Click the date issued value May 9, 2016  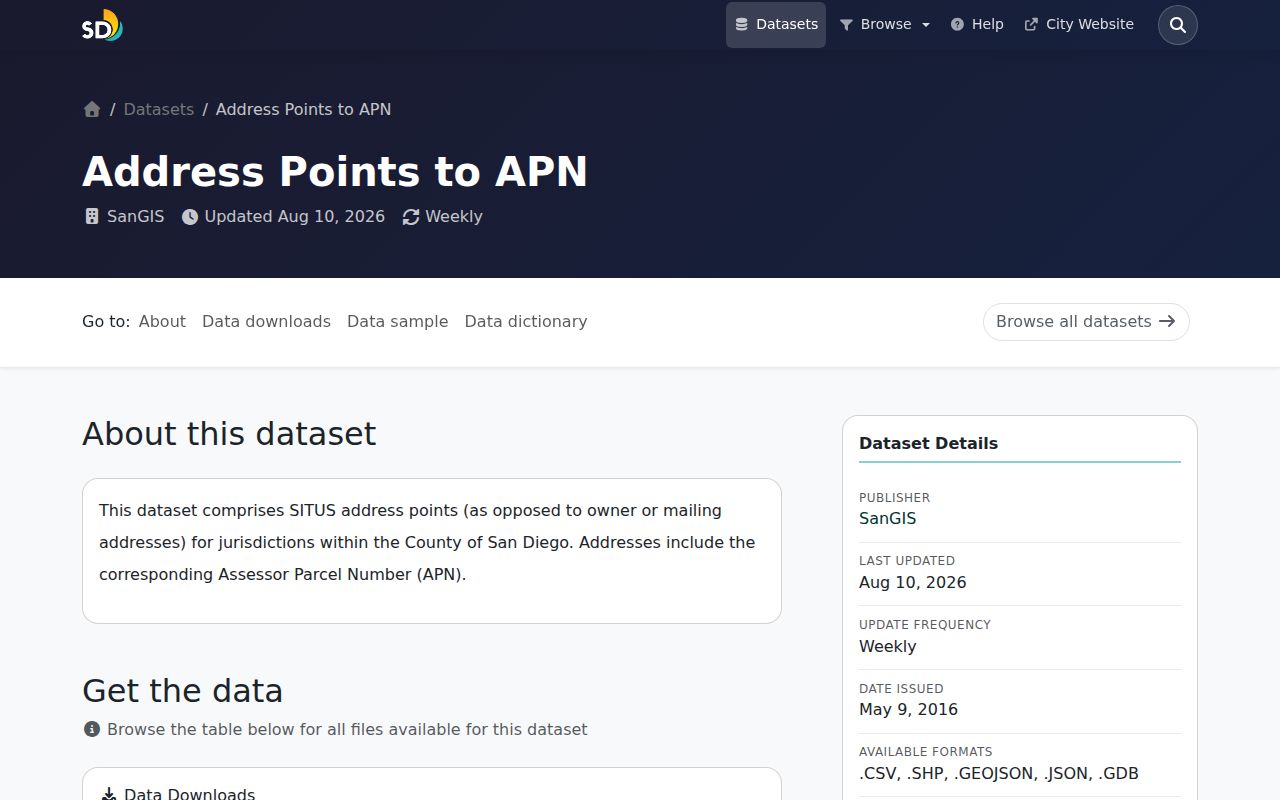pyautogui.click(x=908, y=709)
